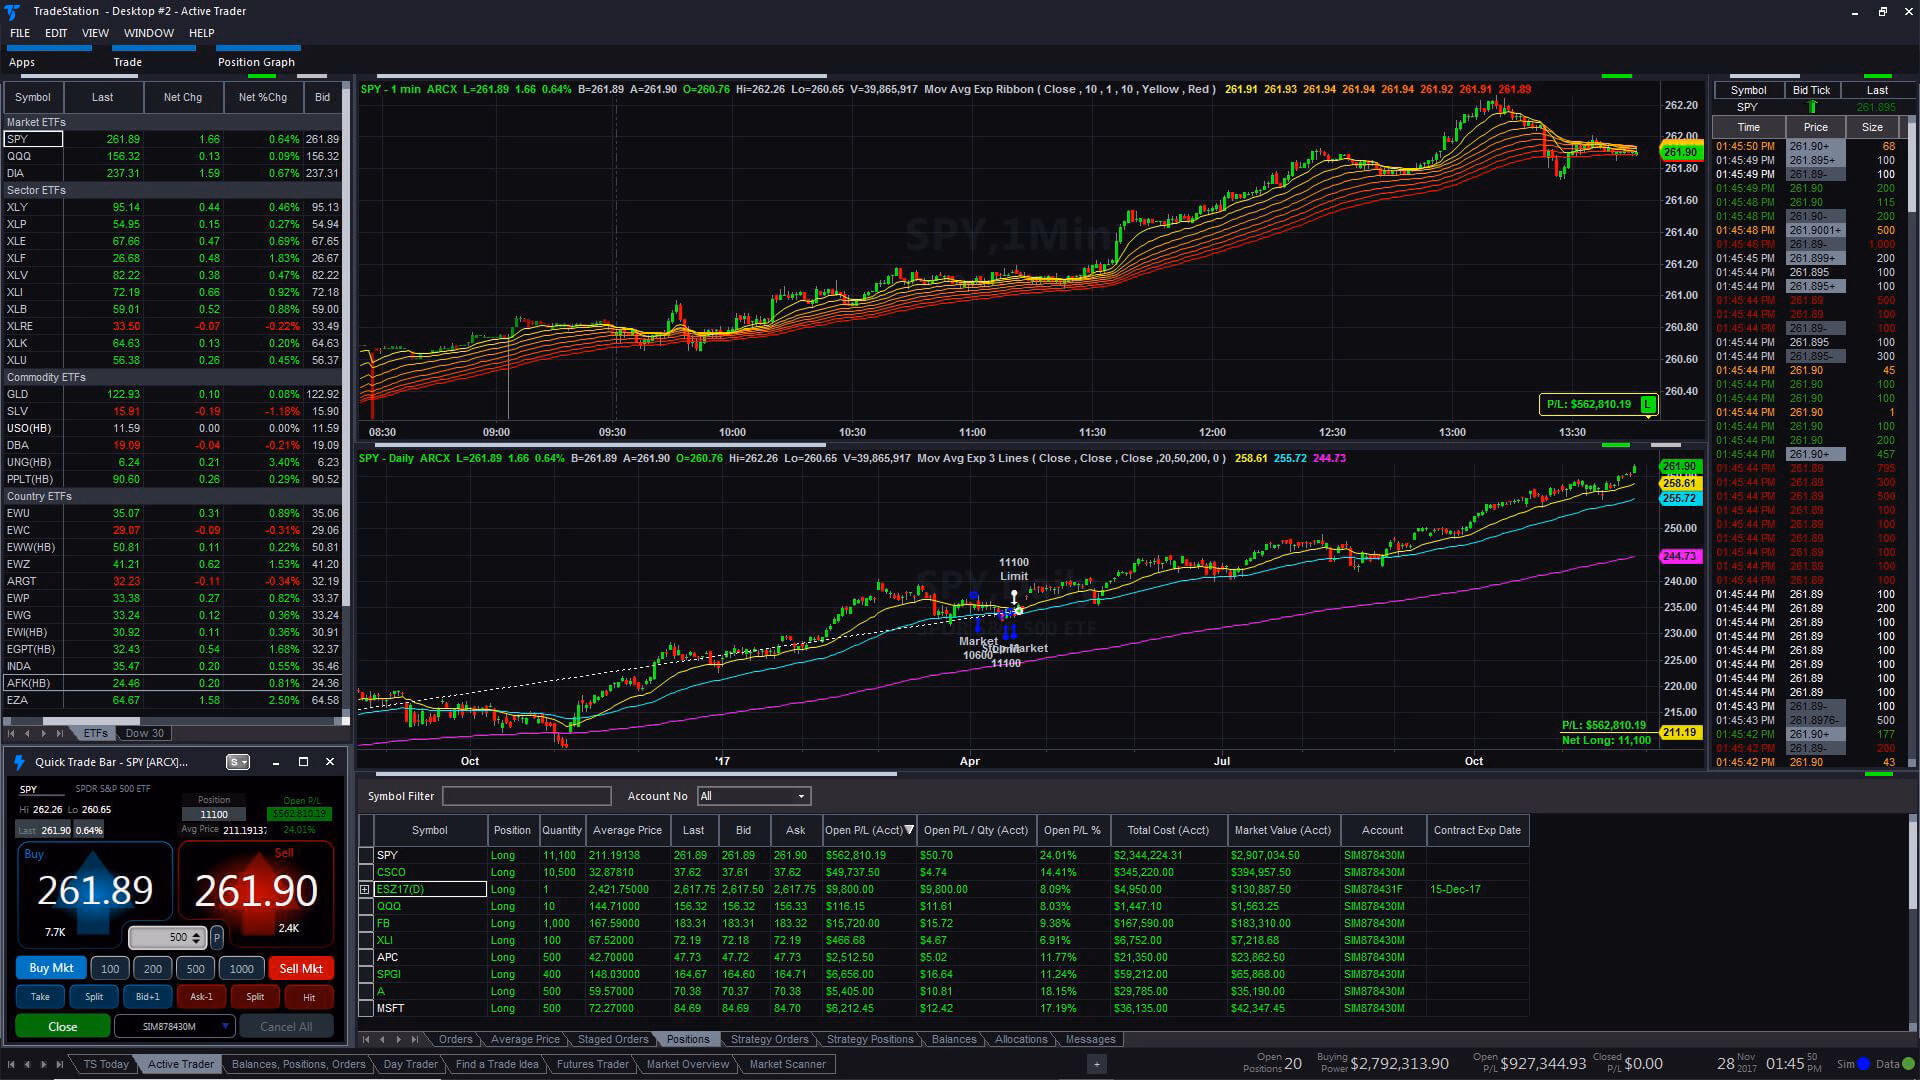Check the row checkbox for the SPY position

366,855
